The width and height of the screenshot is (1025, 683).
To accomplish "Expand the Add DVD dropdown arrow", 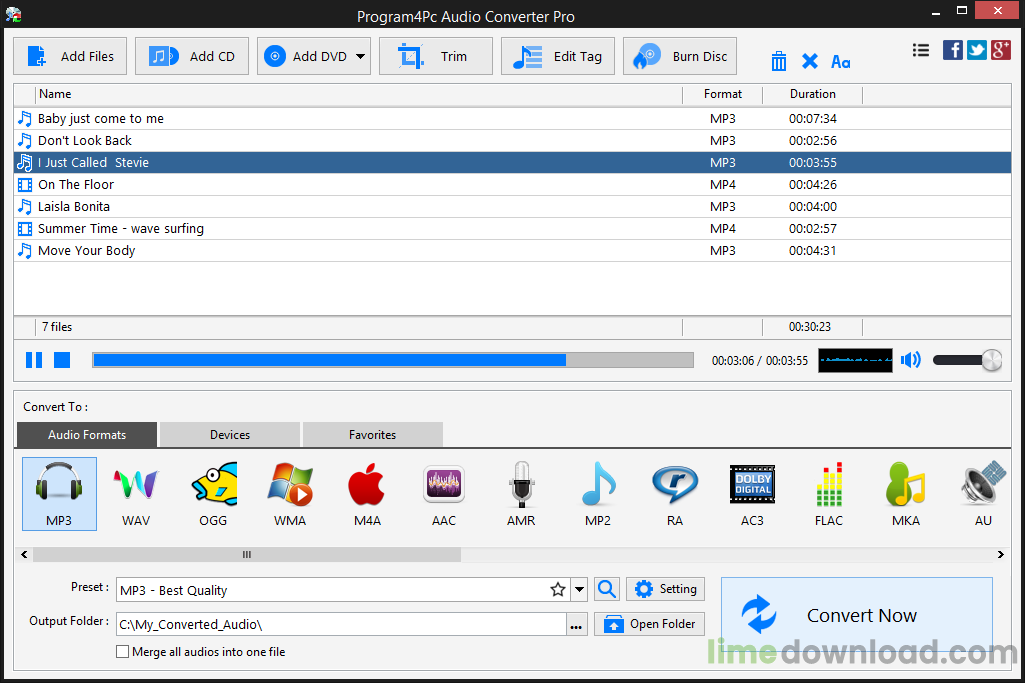I will [358, 56].
